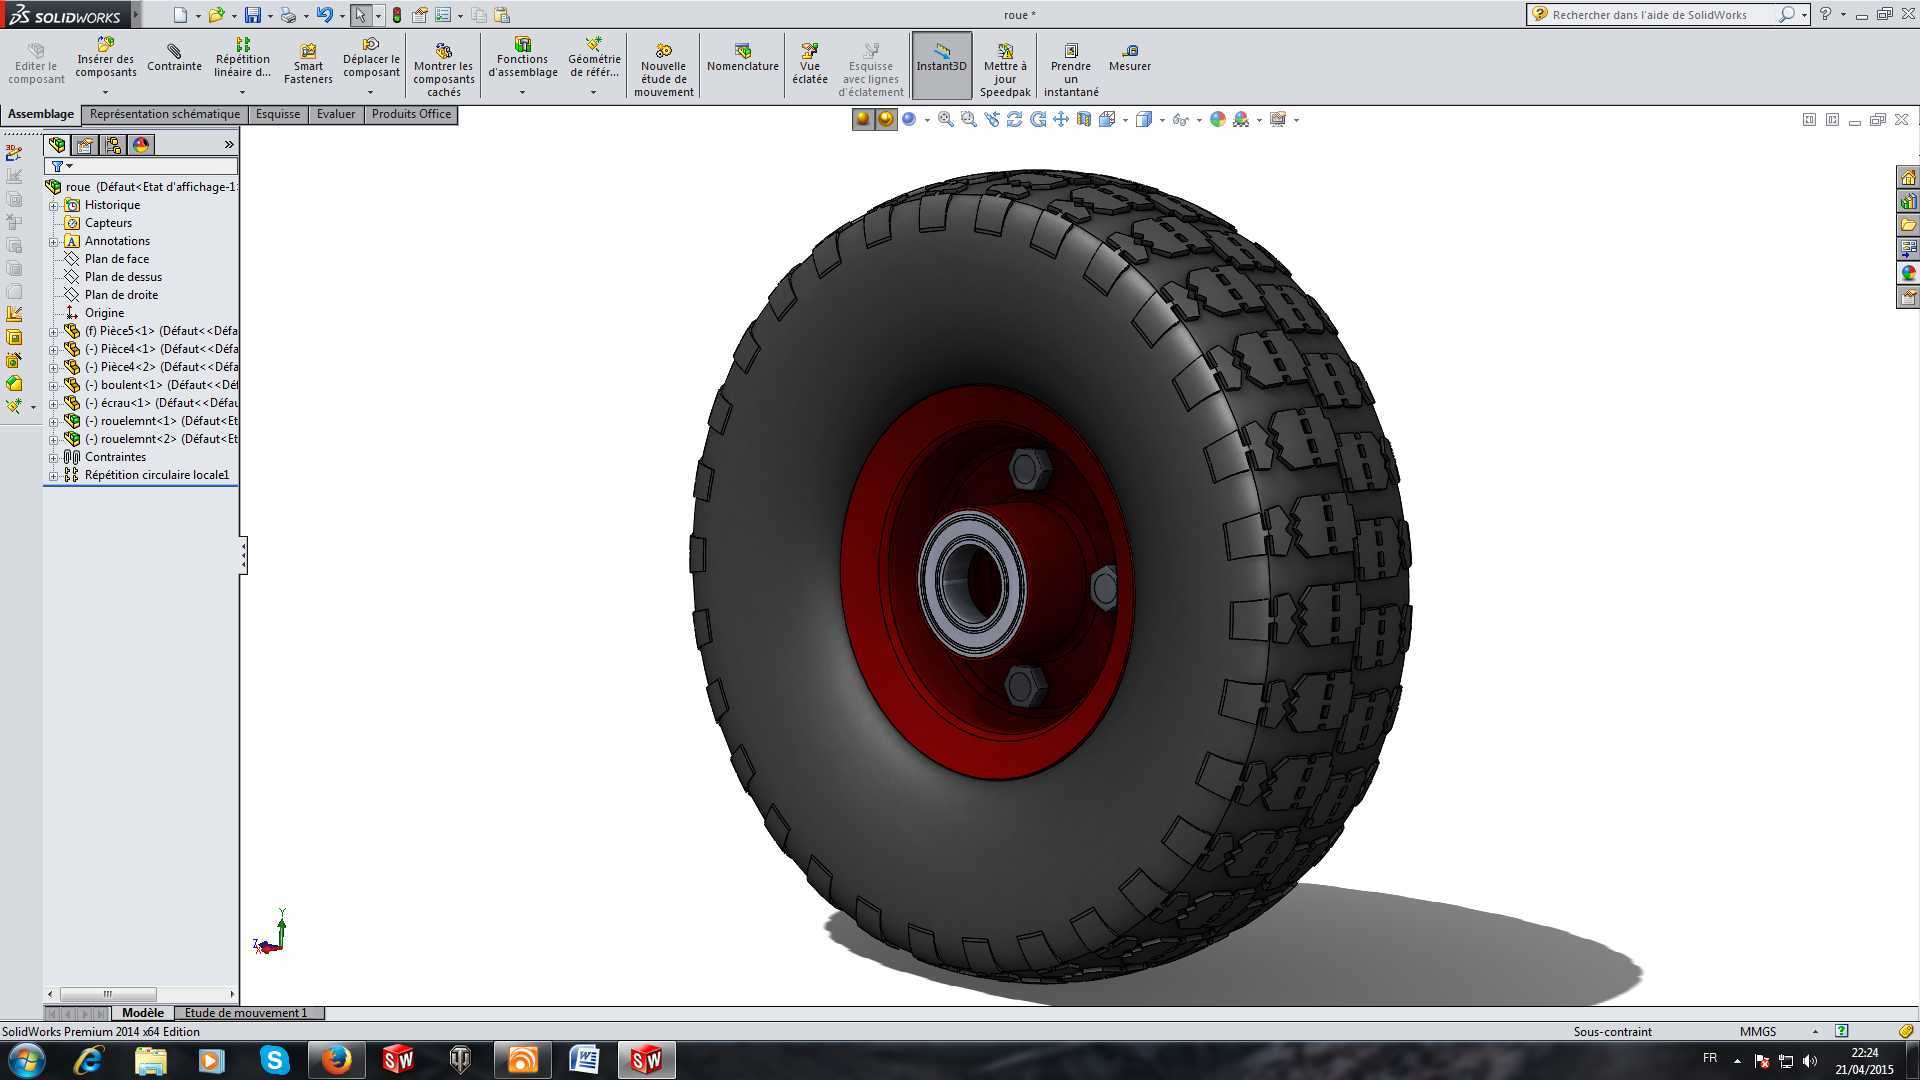1920x1080 pixels.
Task: Open the ConfigurationManager tab icon
Action: click(113, 145)
